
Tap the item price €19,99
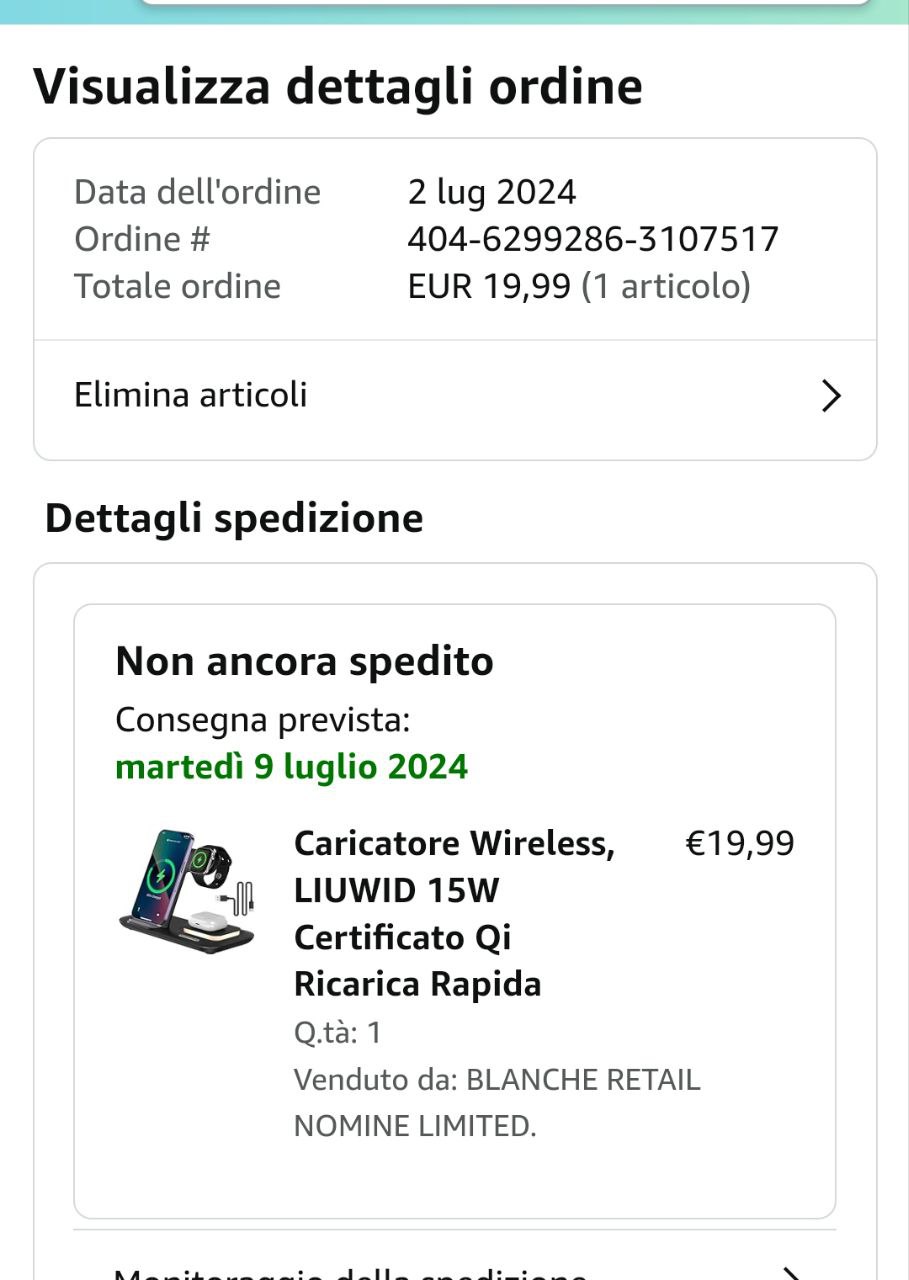point(740,844)
